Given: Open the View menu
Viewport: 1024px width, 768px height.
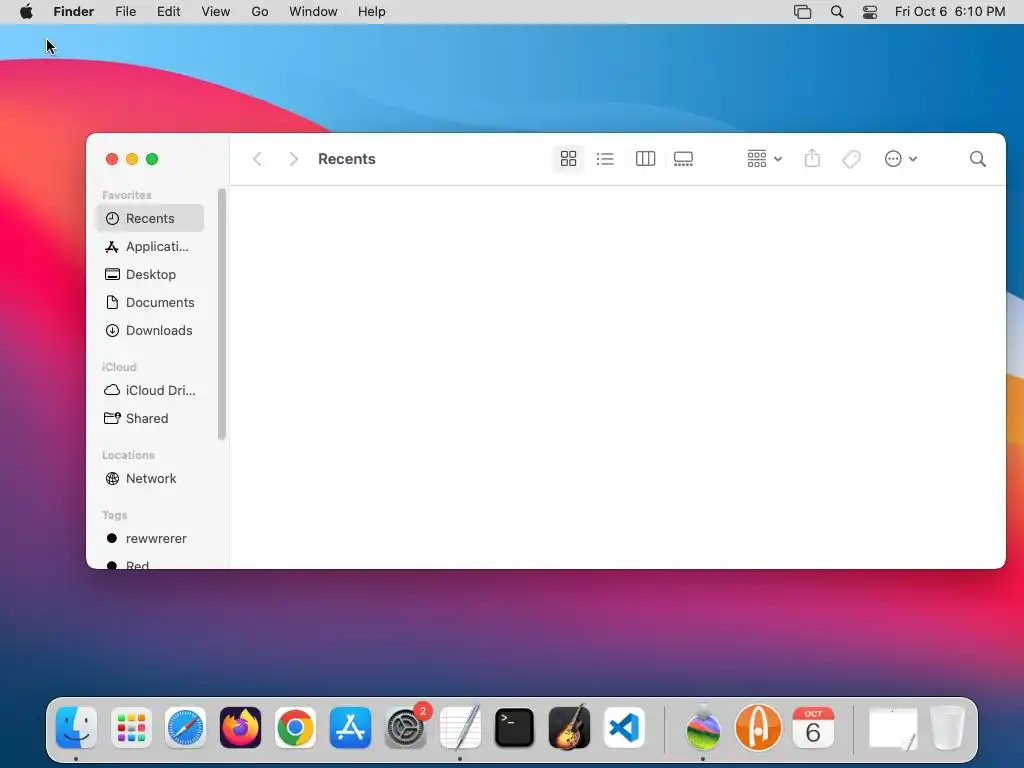Looking at the screenshot, I should click(216, 12).
